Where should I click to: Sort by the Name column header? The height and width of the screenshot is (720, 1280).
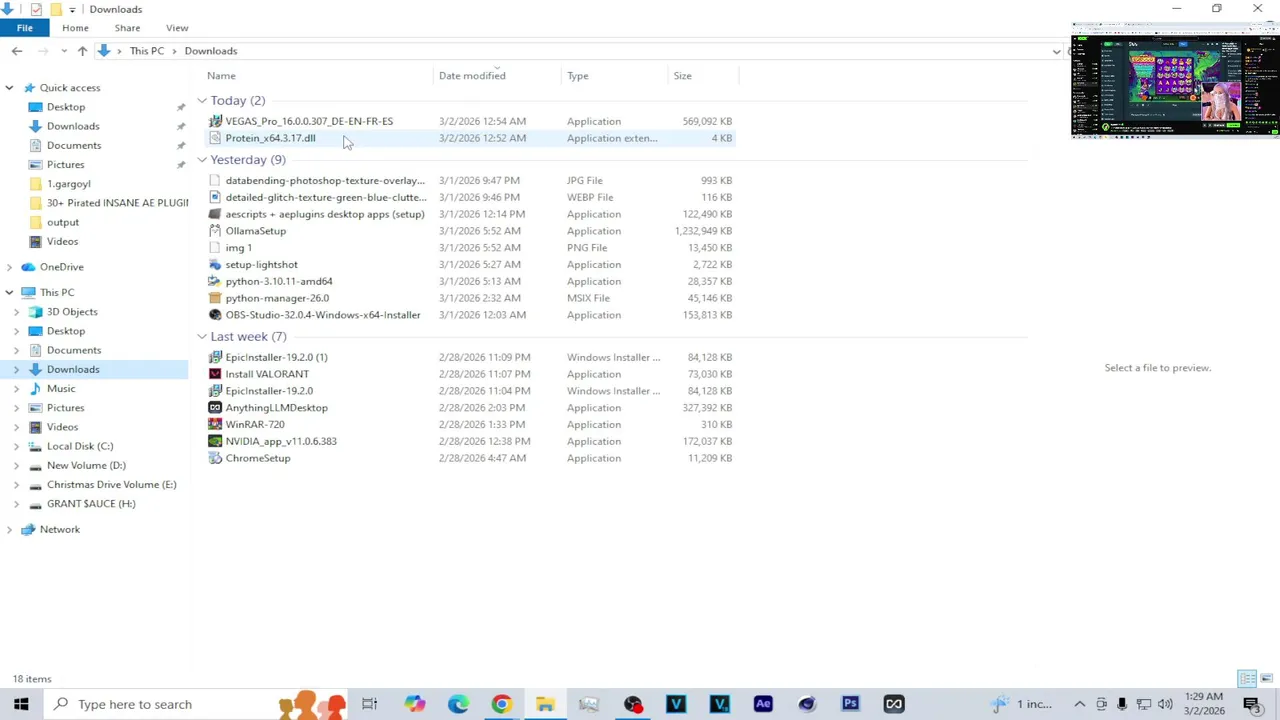pos(221,76)
